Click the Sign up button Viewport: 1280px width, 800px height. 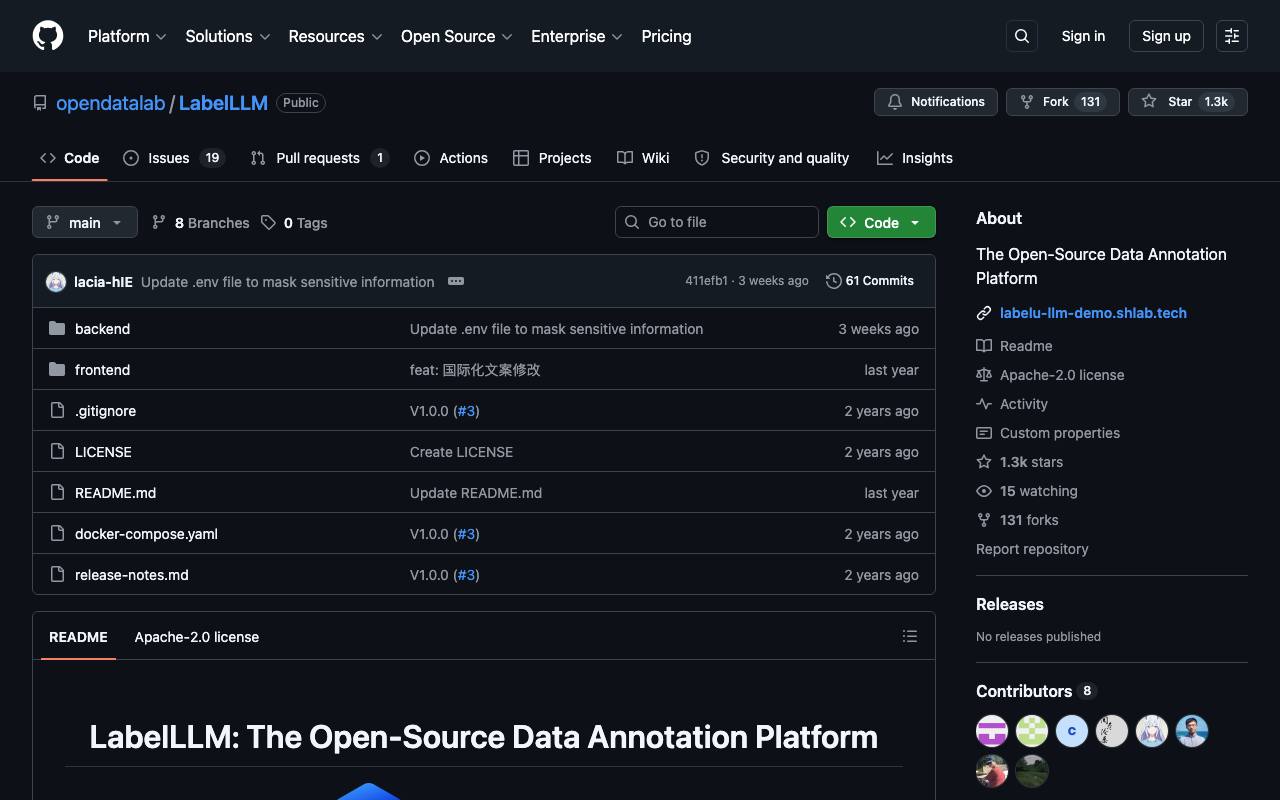[x=1166, y=36]
